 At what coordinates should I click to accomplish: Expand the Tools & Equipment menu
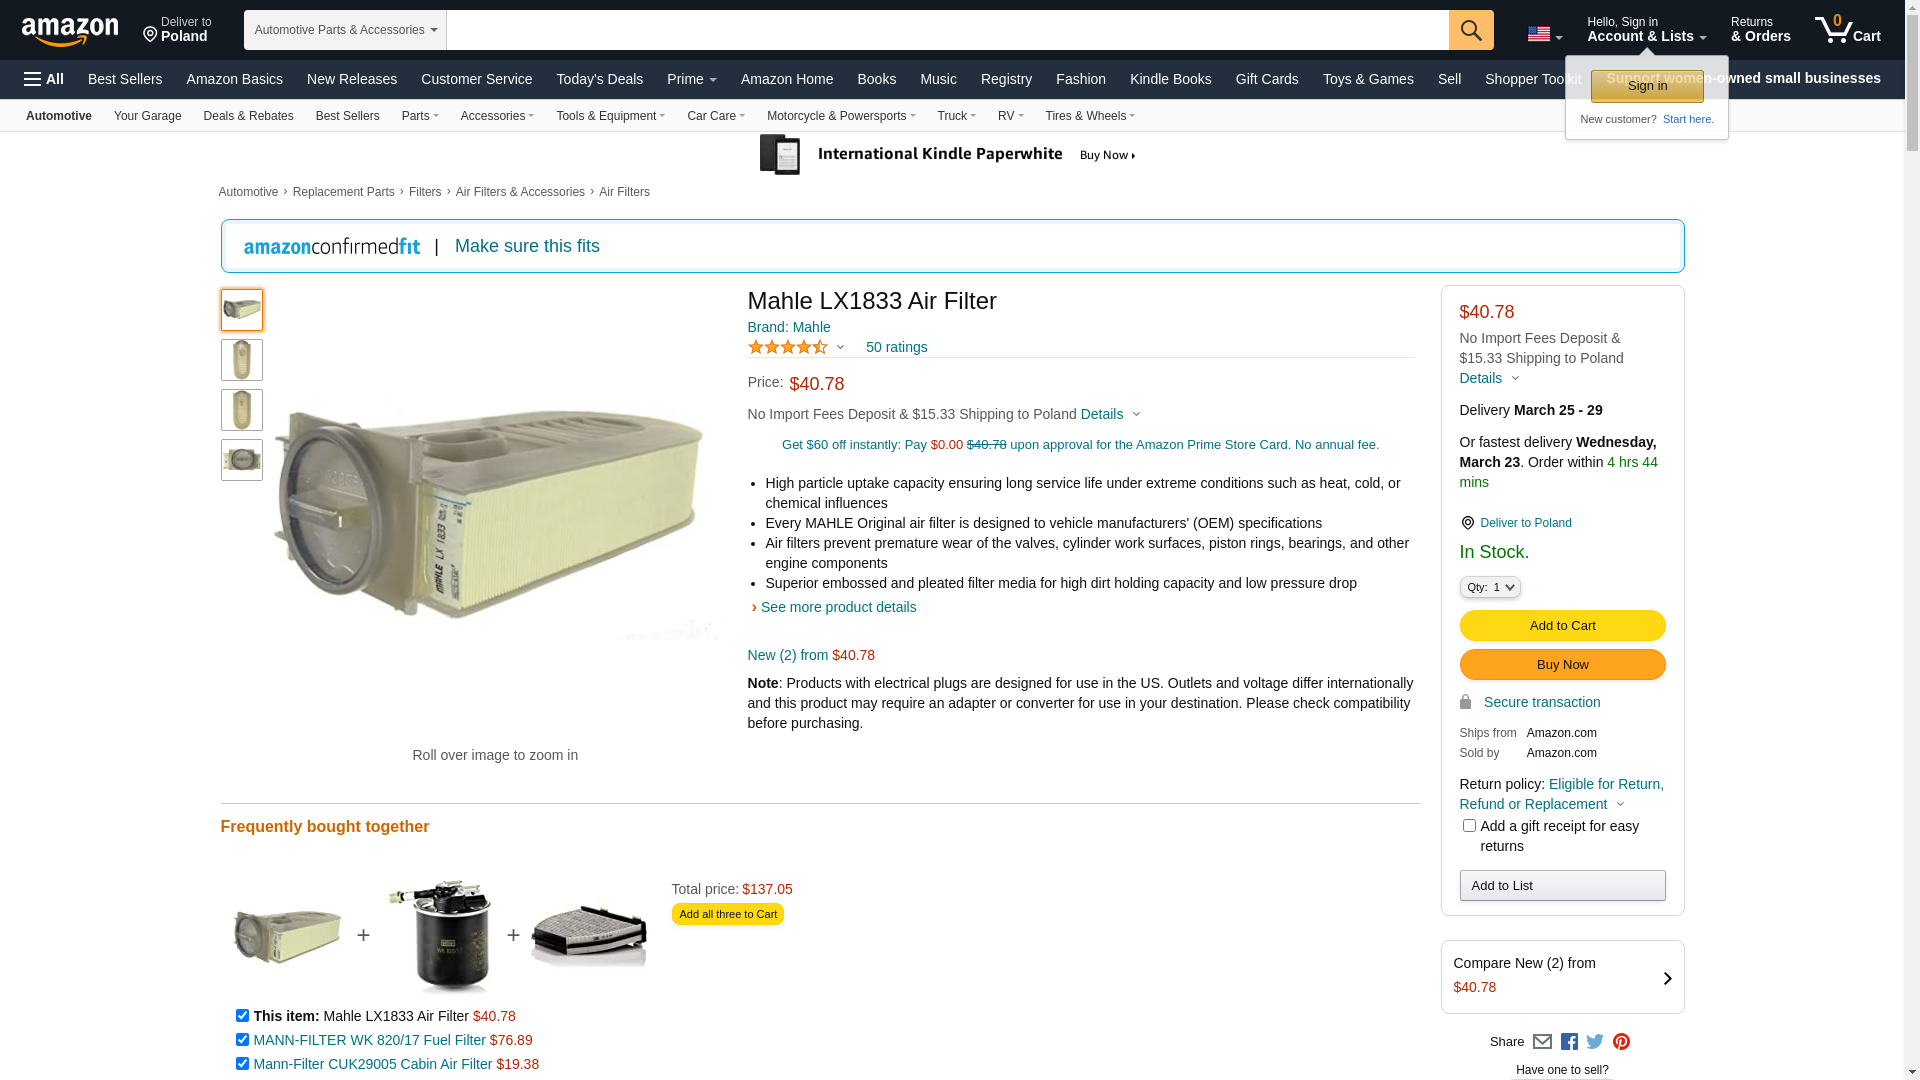coord(610,116)
